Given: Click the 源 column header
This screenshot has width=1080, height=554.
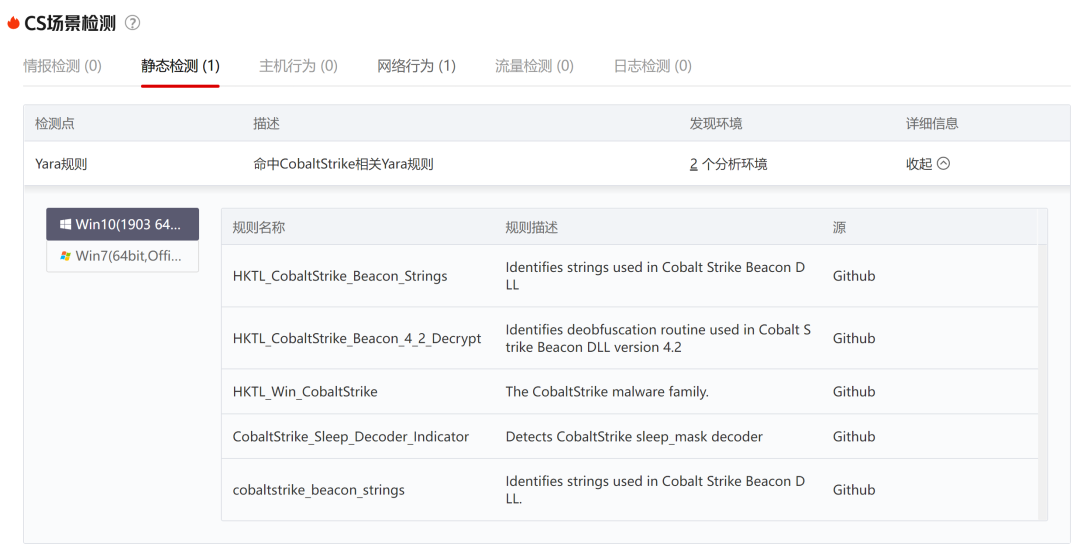Looking at the screenshot, I should 839,227.
